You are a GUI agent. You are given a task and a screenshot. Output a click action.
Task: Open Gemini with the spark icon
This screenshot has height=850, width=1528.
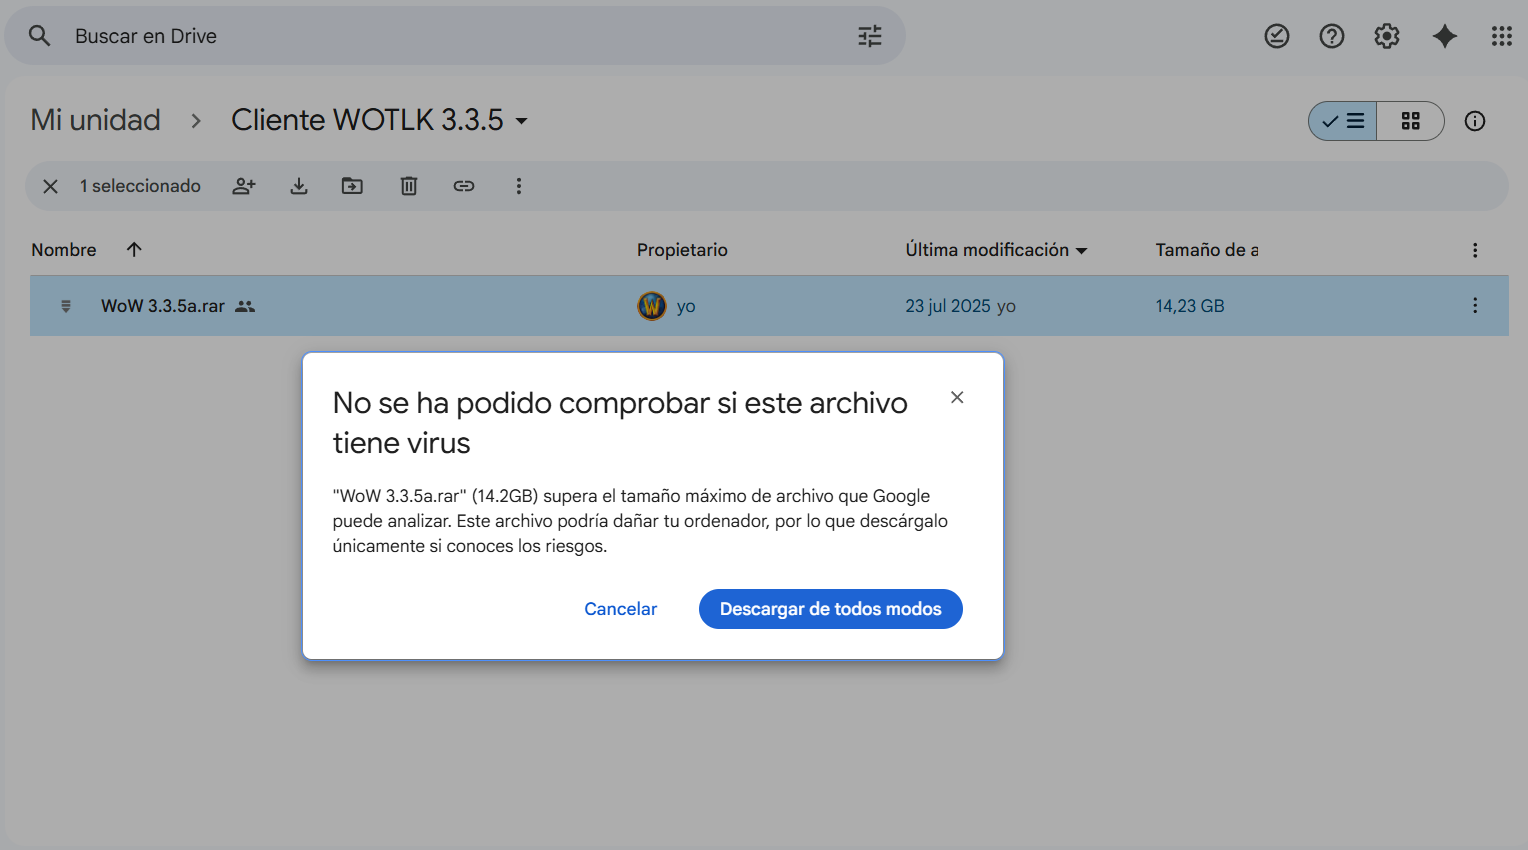1445,36
